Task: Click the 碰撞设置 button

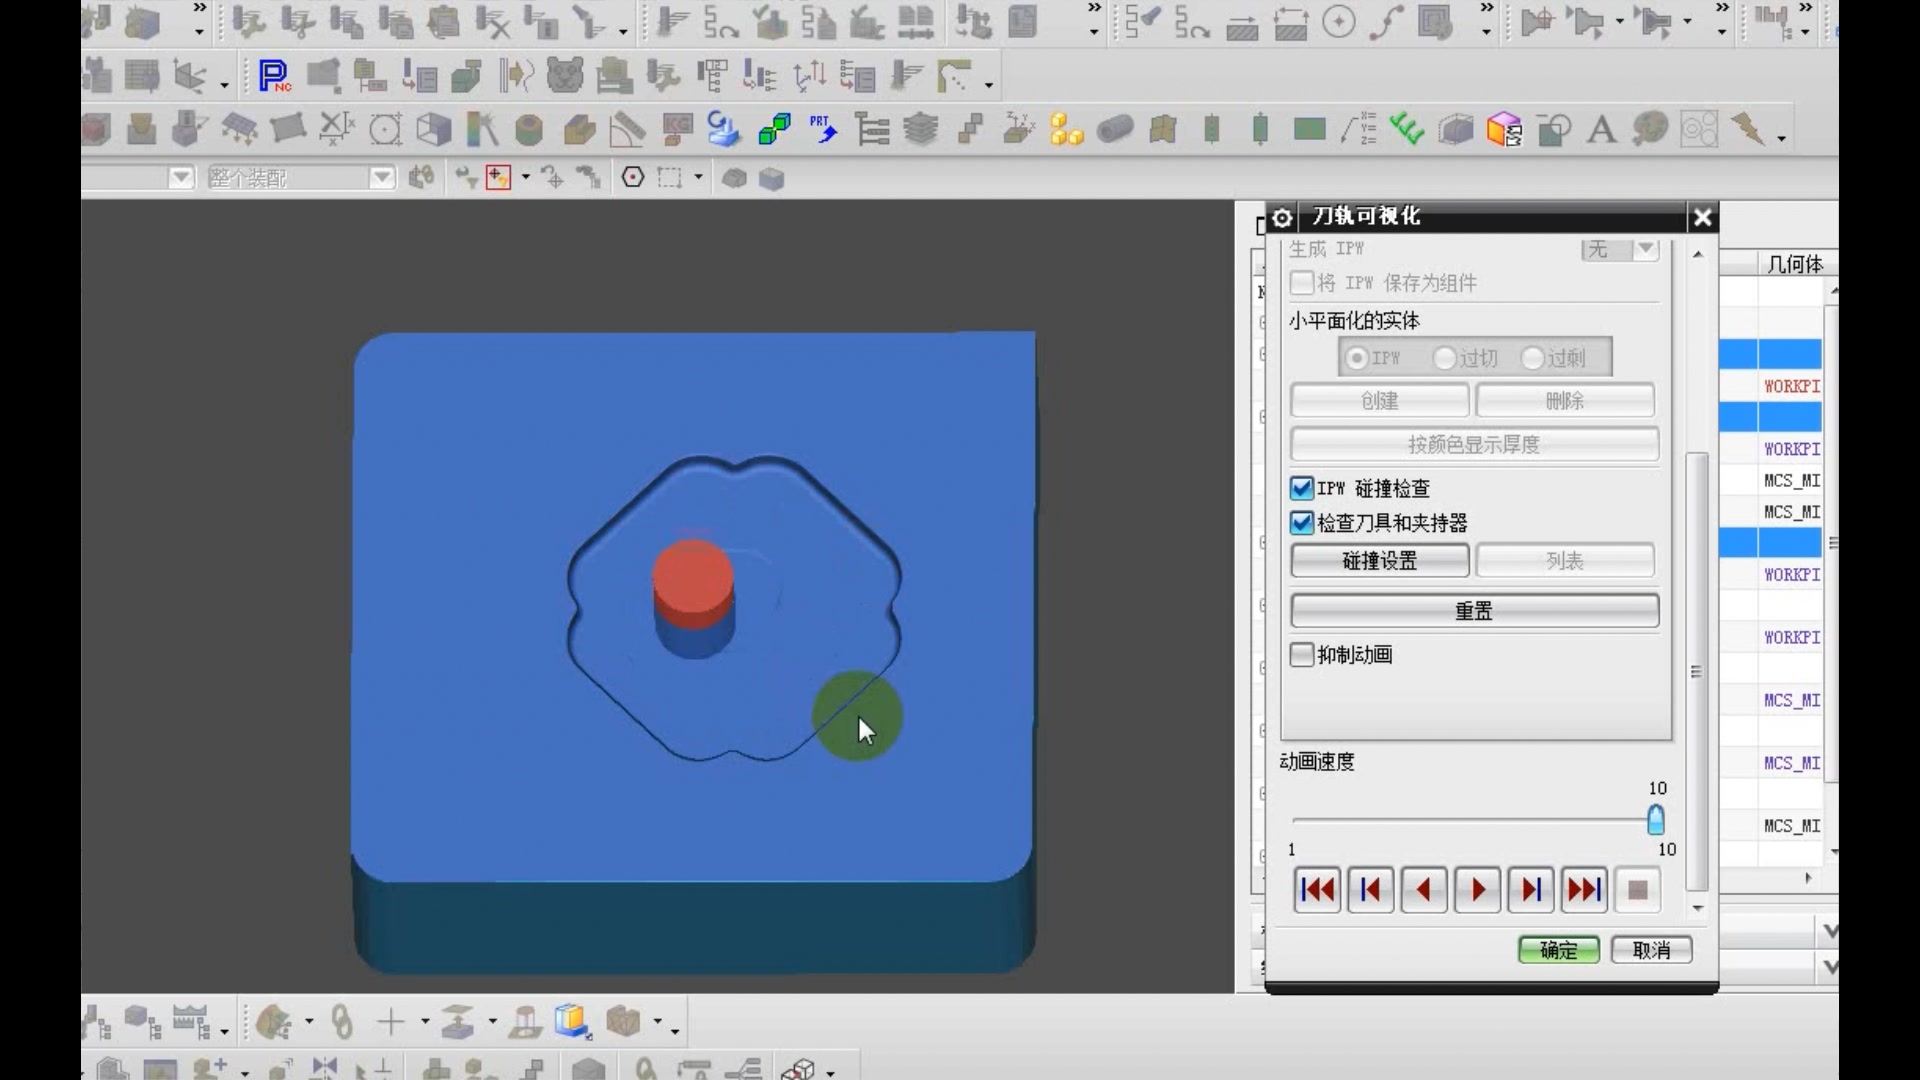Action: pyautogui.click(x=1379, y=561)
